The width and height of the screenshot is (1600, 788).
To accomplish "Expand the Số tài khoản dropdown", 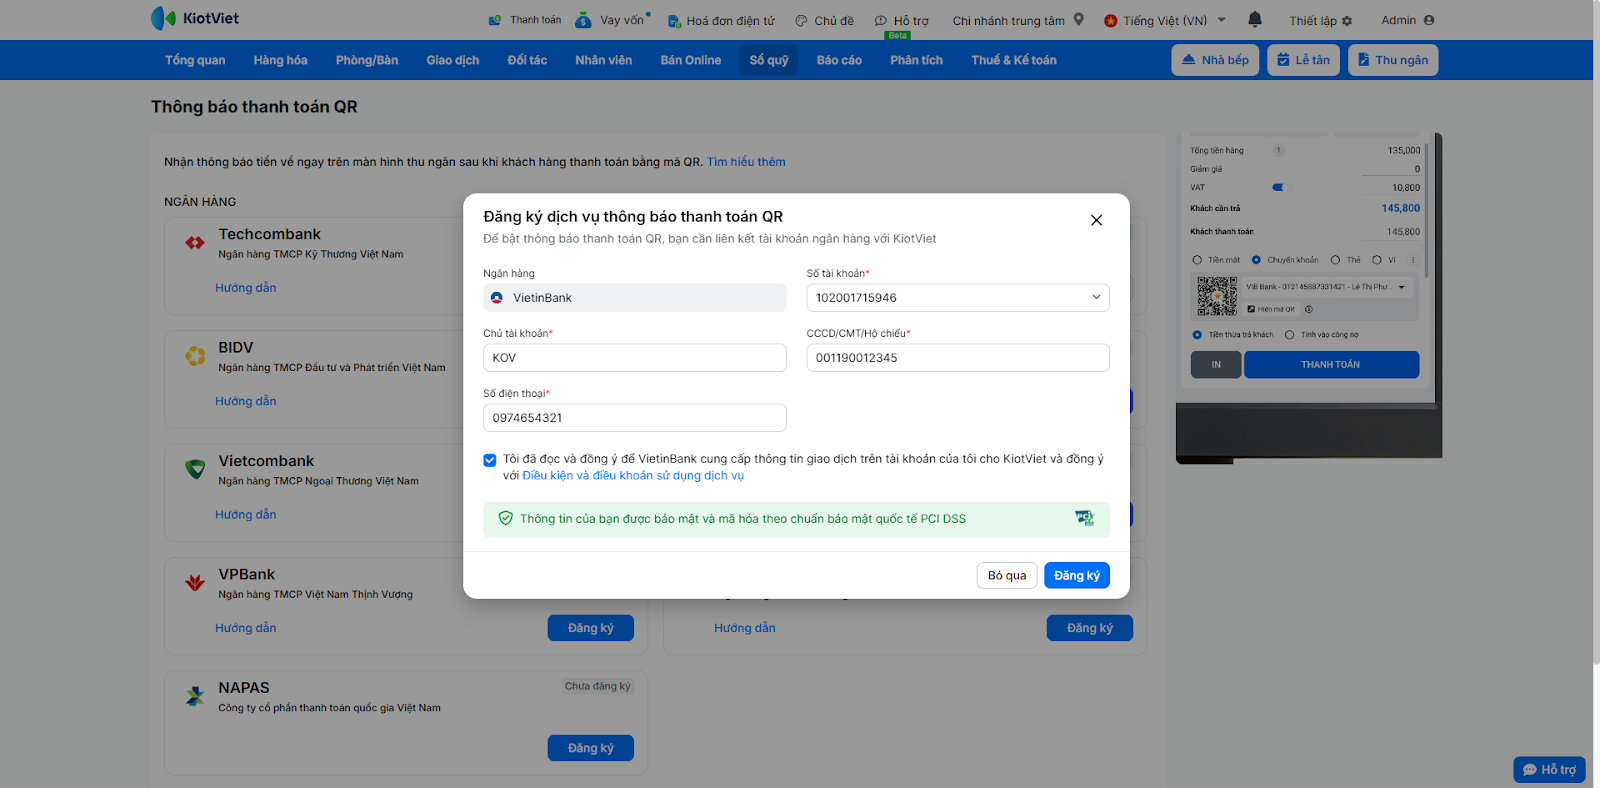I will pyautogui.click(x=1096, y=297).
